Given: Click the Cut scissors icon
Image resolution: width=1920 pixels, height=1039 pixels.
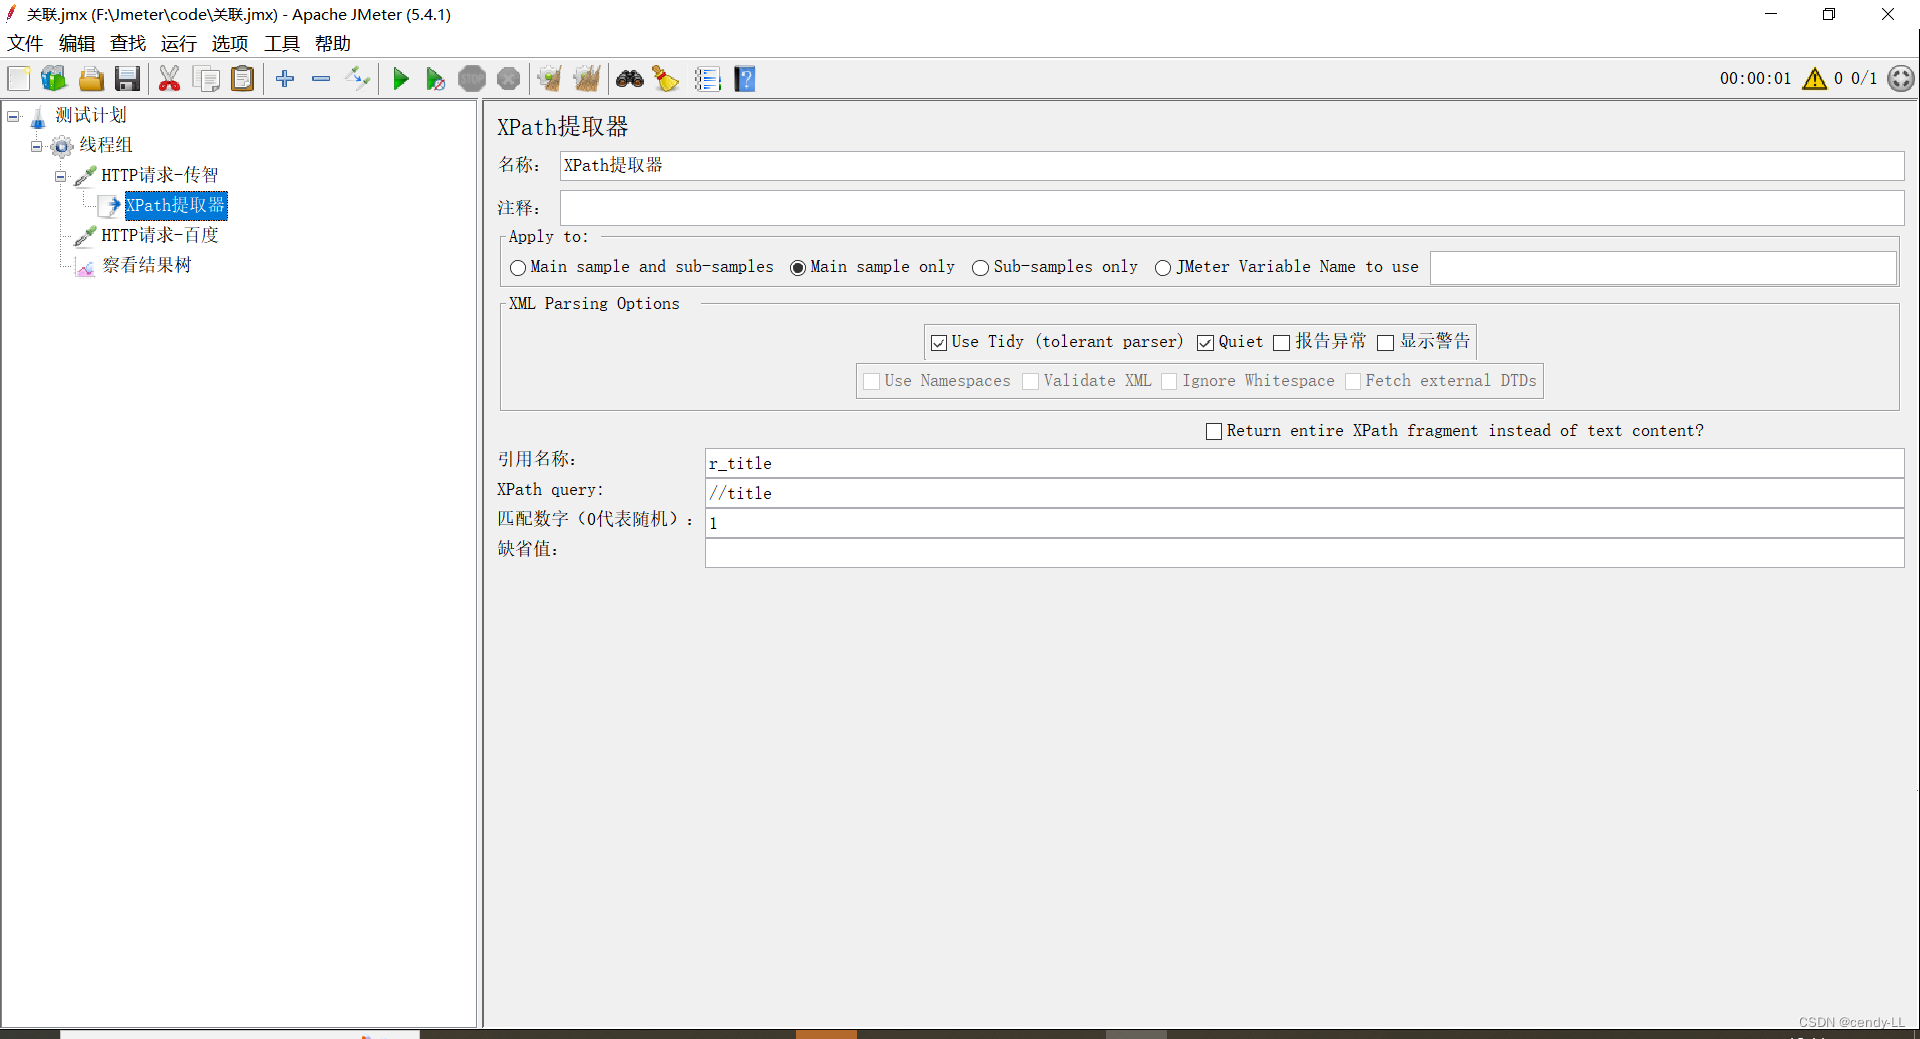Looking at the screenshot, I should click(170, 78).
